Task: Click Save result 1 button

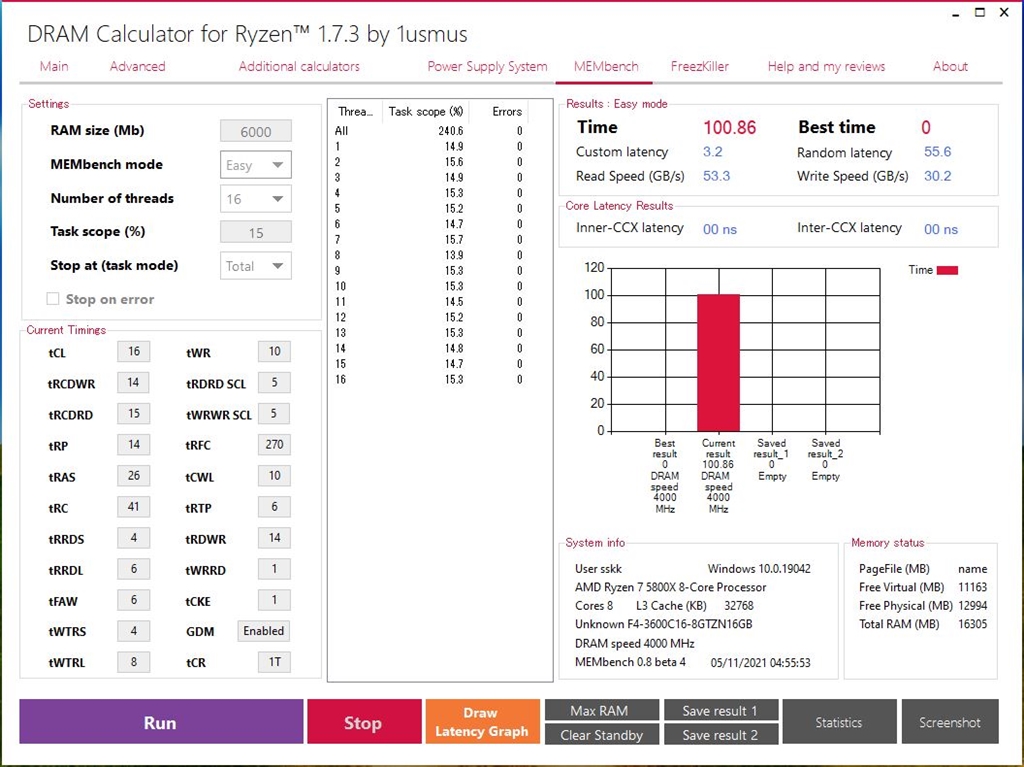Action: pyautogui.click(x=721, y=710)
